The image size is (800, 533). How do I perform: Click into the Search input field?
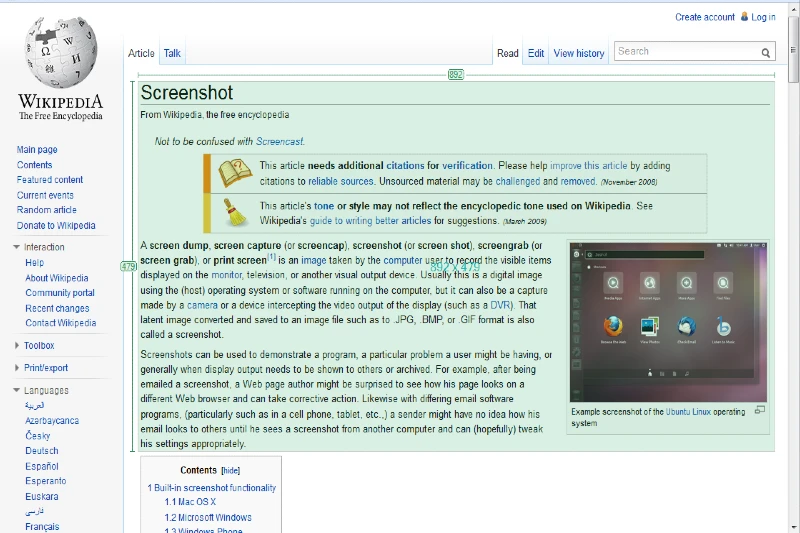tap(685, 52)
